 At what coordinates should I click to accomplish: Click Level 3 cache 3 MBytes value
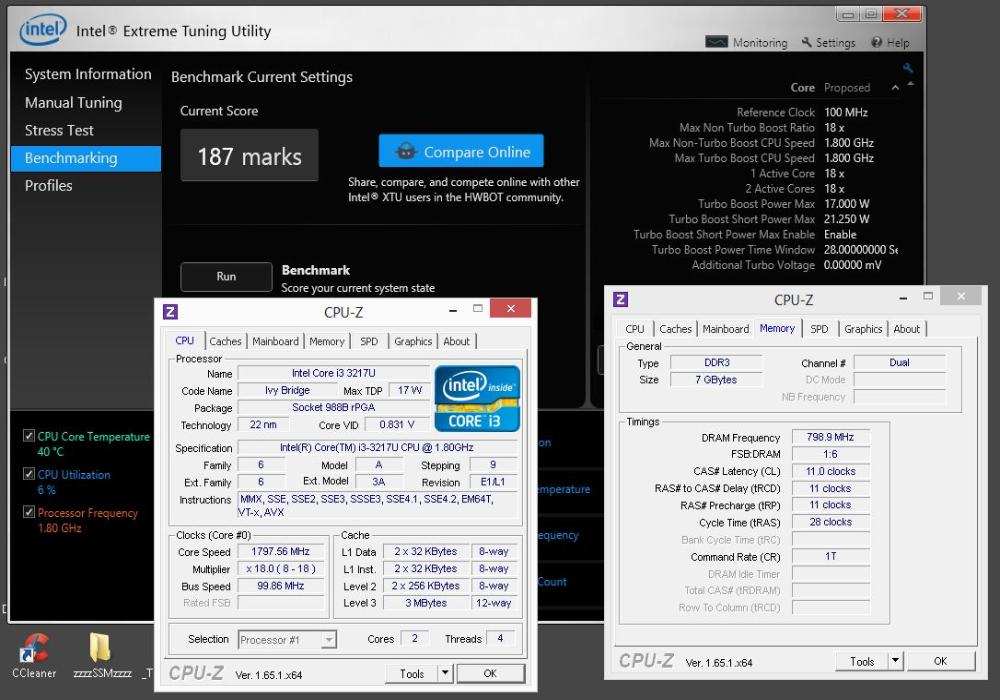click(426, 603)
